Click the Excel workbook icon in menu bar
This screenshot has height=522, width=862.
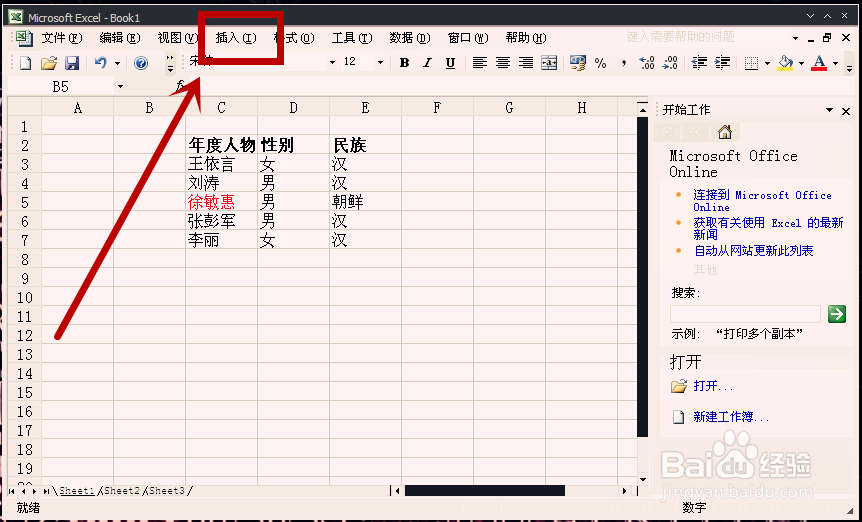point(24,38)
